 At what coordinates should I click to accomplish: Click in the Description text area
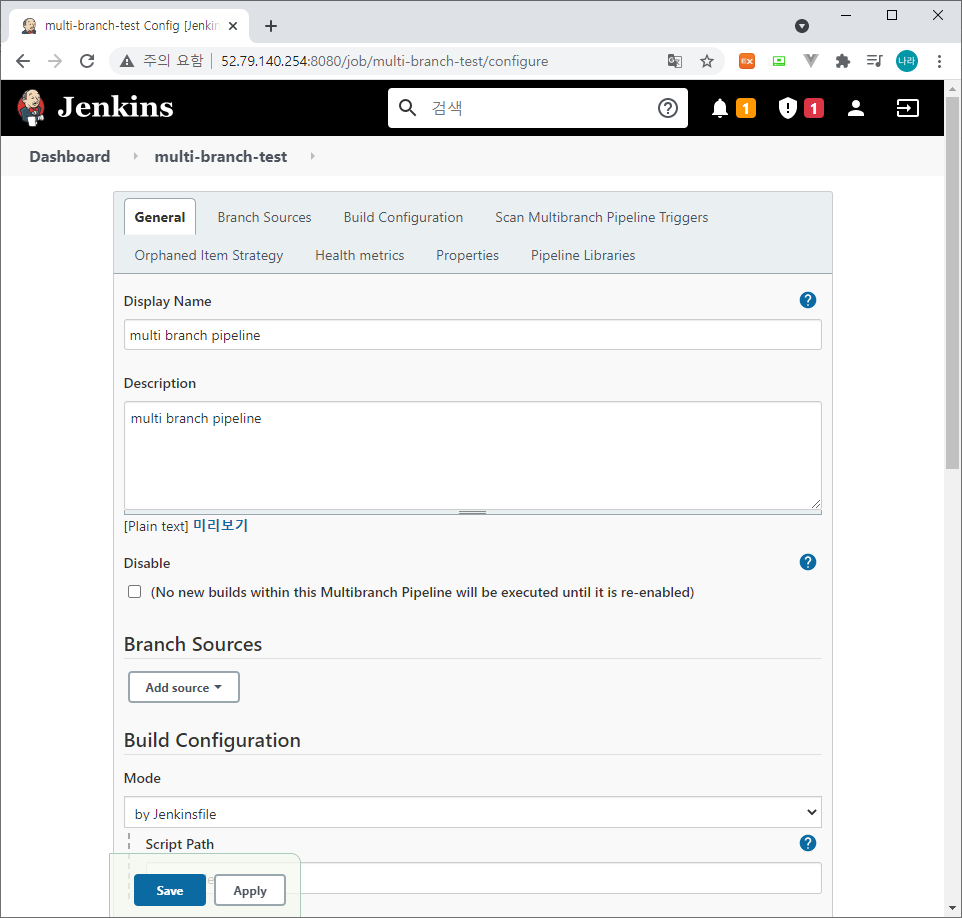[x=472, y=455]
